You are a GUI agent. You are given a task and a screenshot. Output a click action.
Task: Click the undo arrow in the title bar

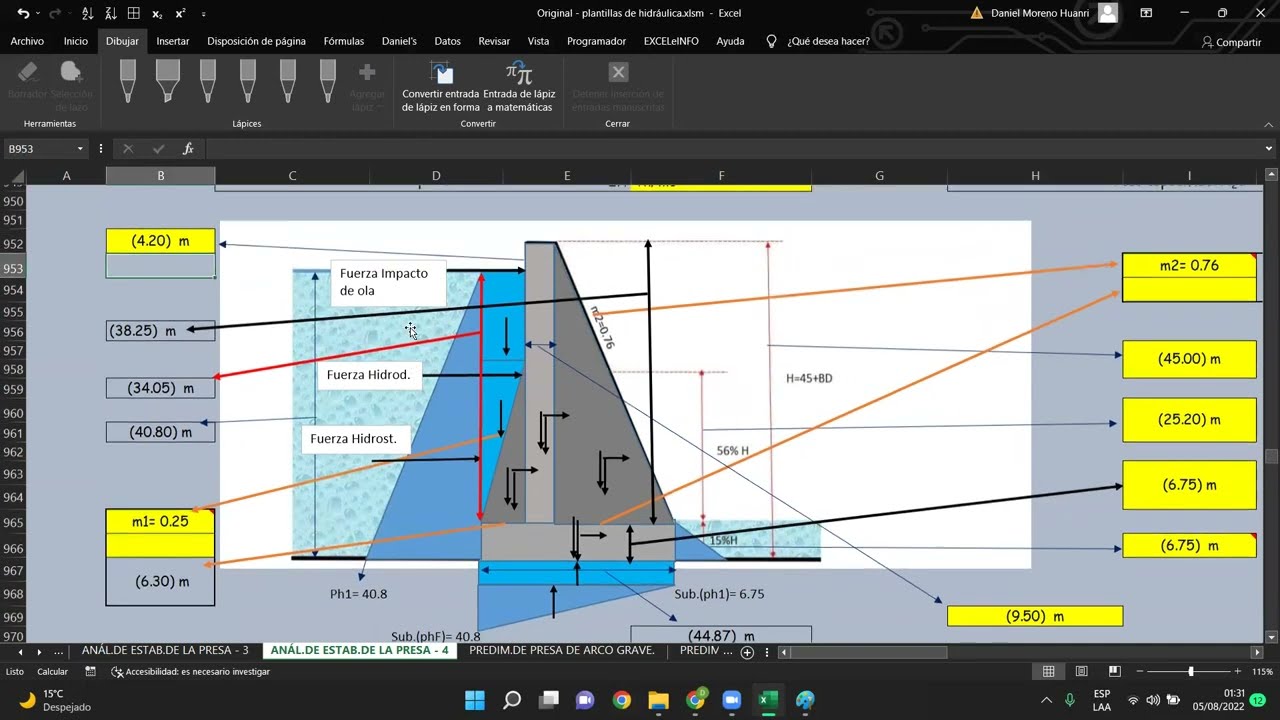[x=22, y=13]
